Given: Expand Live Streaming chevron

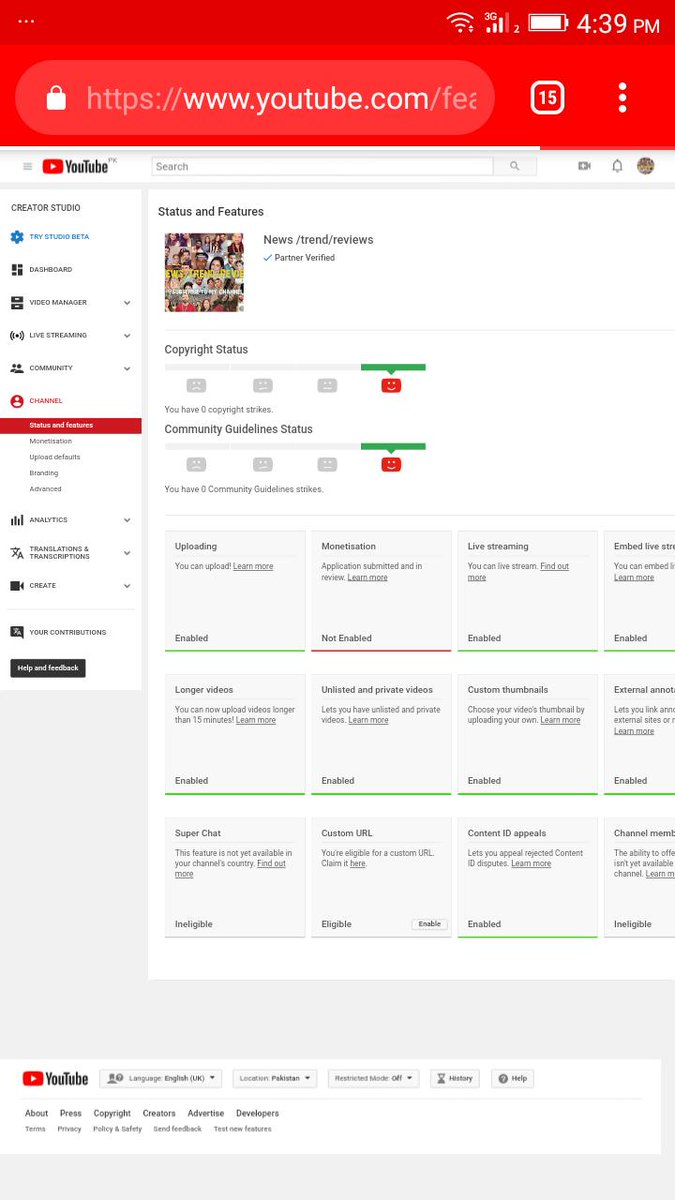Looking at the screenshot, I should pyautogui.click(x=127, y=336).
